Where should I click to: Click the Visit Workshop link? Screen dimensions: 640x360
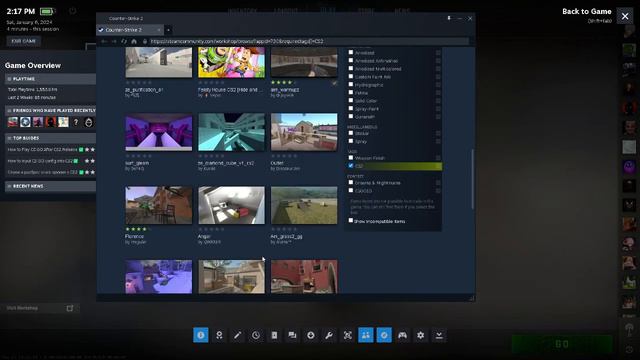coord(22,308)
